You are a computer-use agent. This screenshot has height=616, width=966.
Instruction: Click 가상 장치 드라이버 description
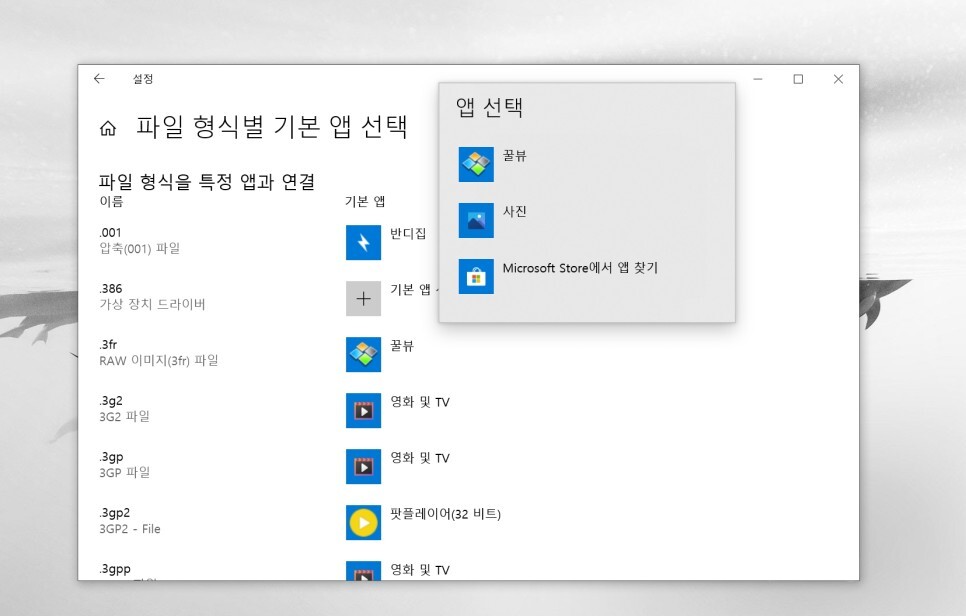tap(152, 304)
